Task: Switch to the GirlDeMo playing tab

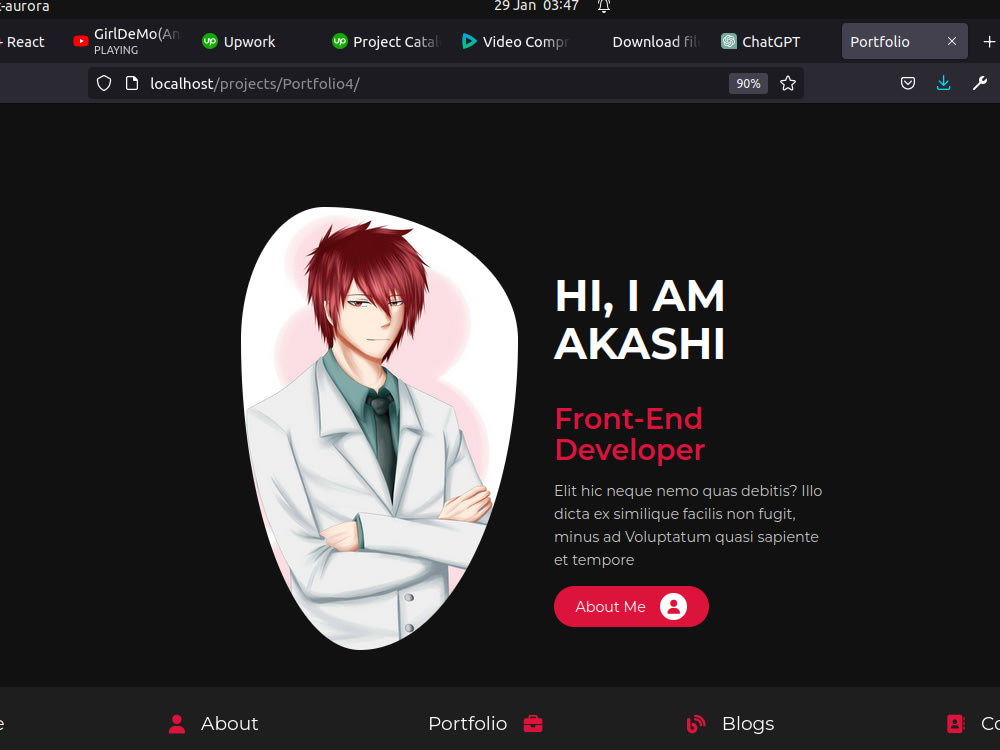Action: [x=128, y=41]
